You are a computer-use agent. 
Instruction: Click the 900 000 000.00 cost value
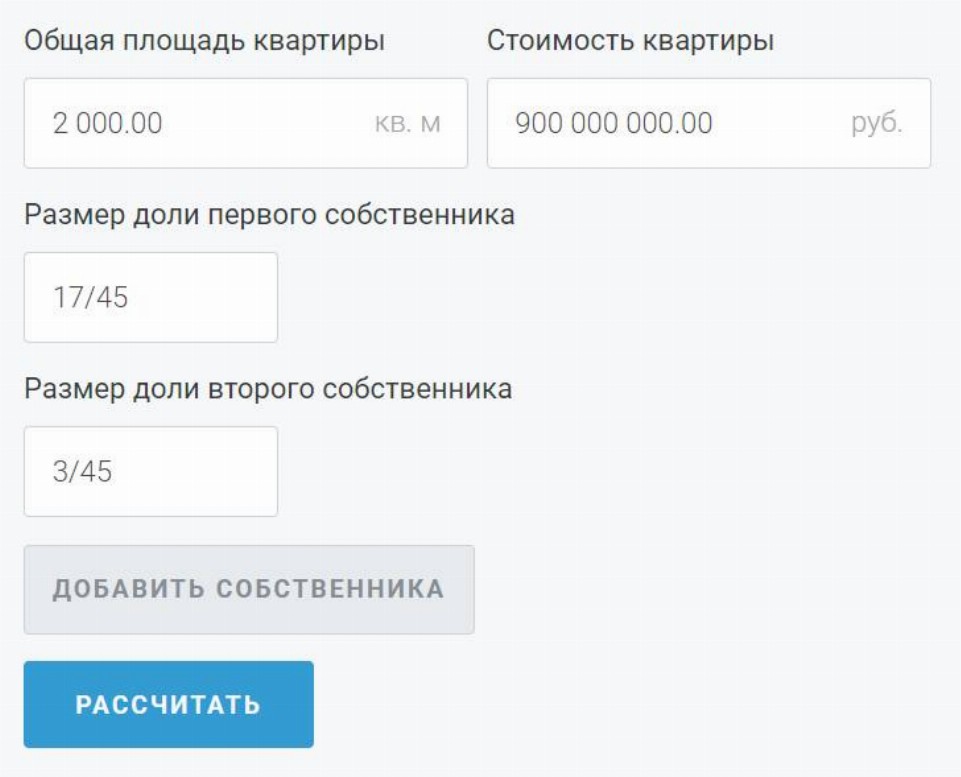614,124
